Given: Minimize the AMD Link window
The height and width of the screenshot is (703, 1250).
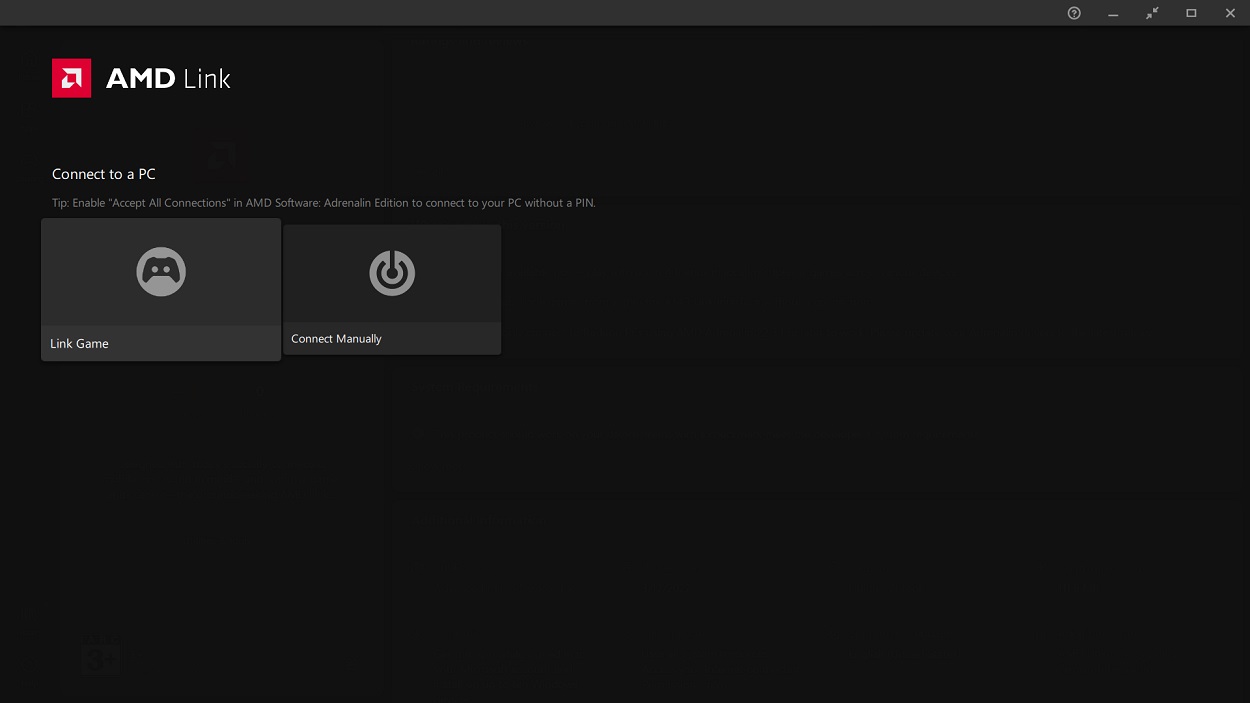Looking at the screenshot, I should (x=1113, y=13).
